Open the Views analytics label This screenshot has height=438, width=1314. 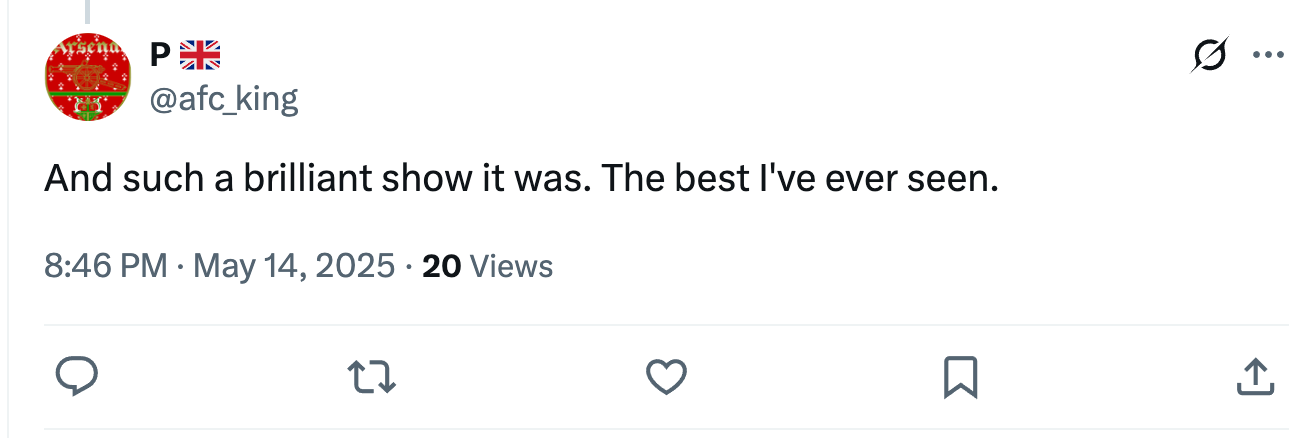pyautogui.click(x=510, y=266)
